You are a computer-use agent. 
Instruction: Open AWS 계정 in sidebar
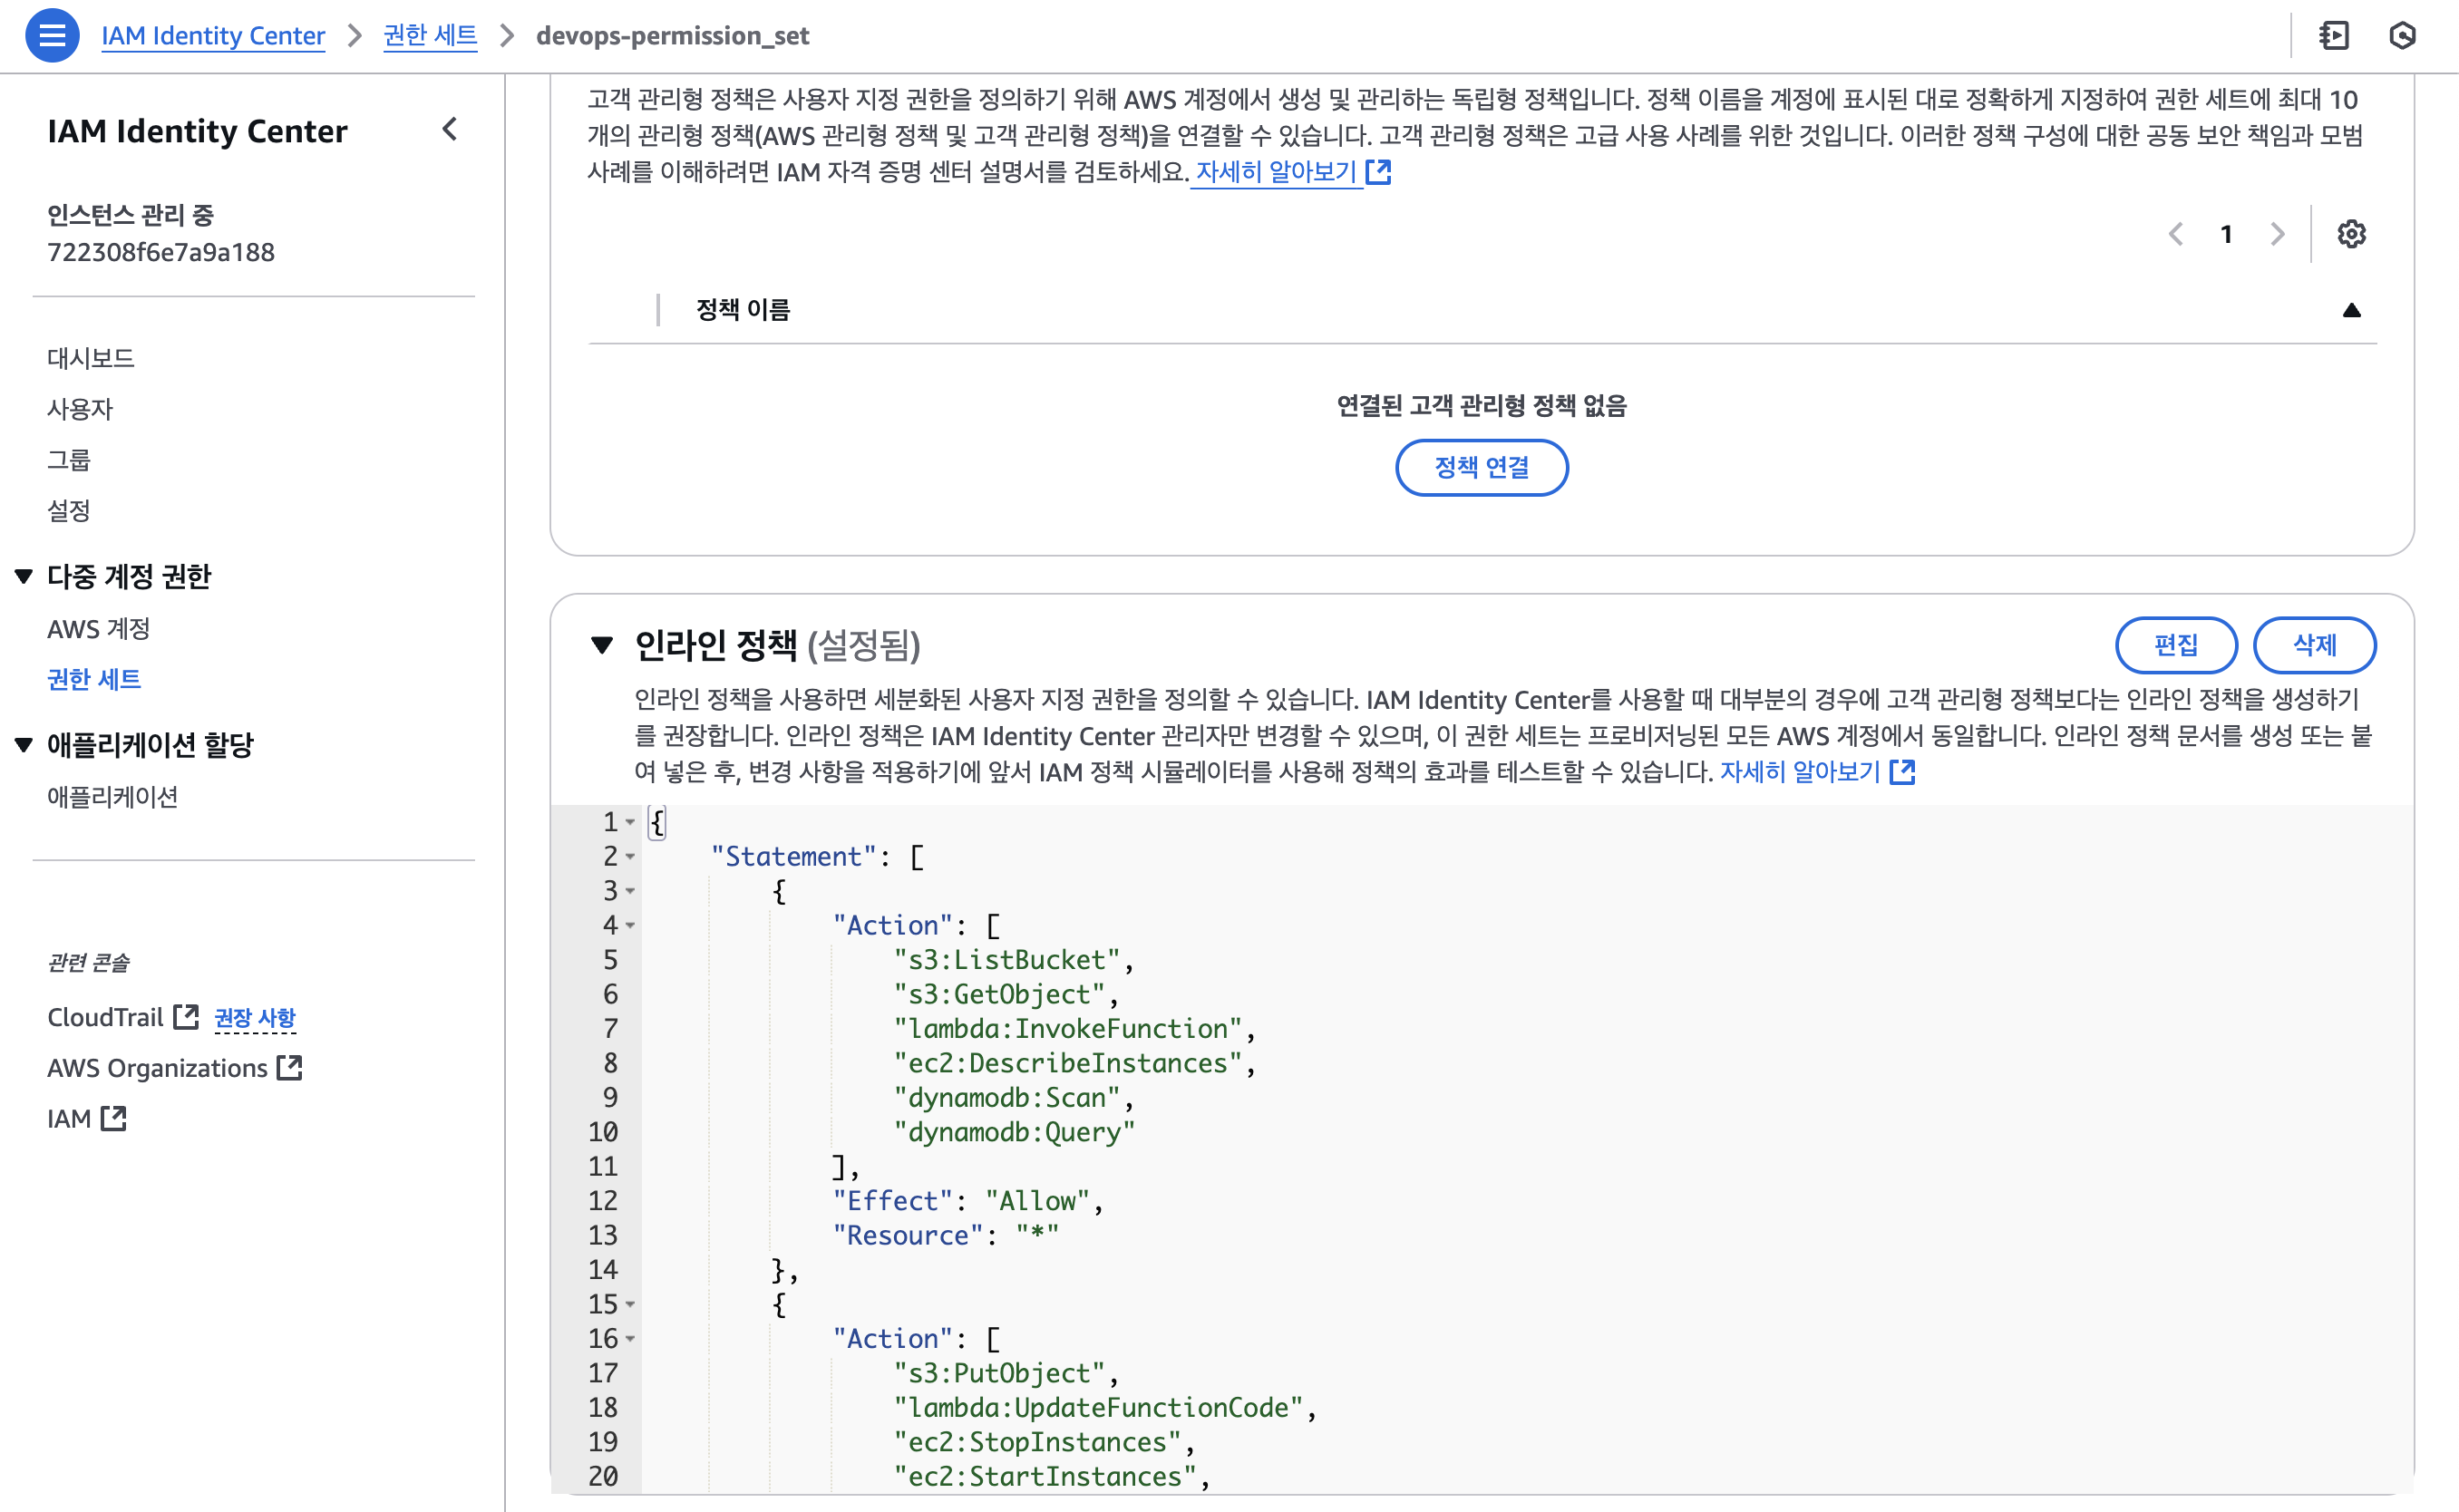99,629
